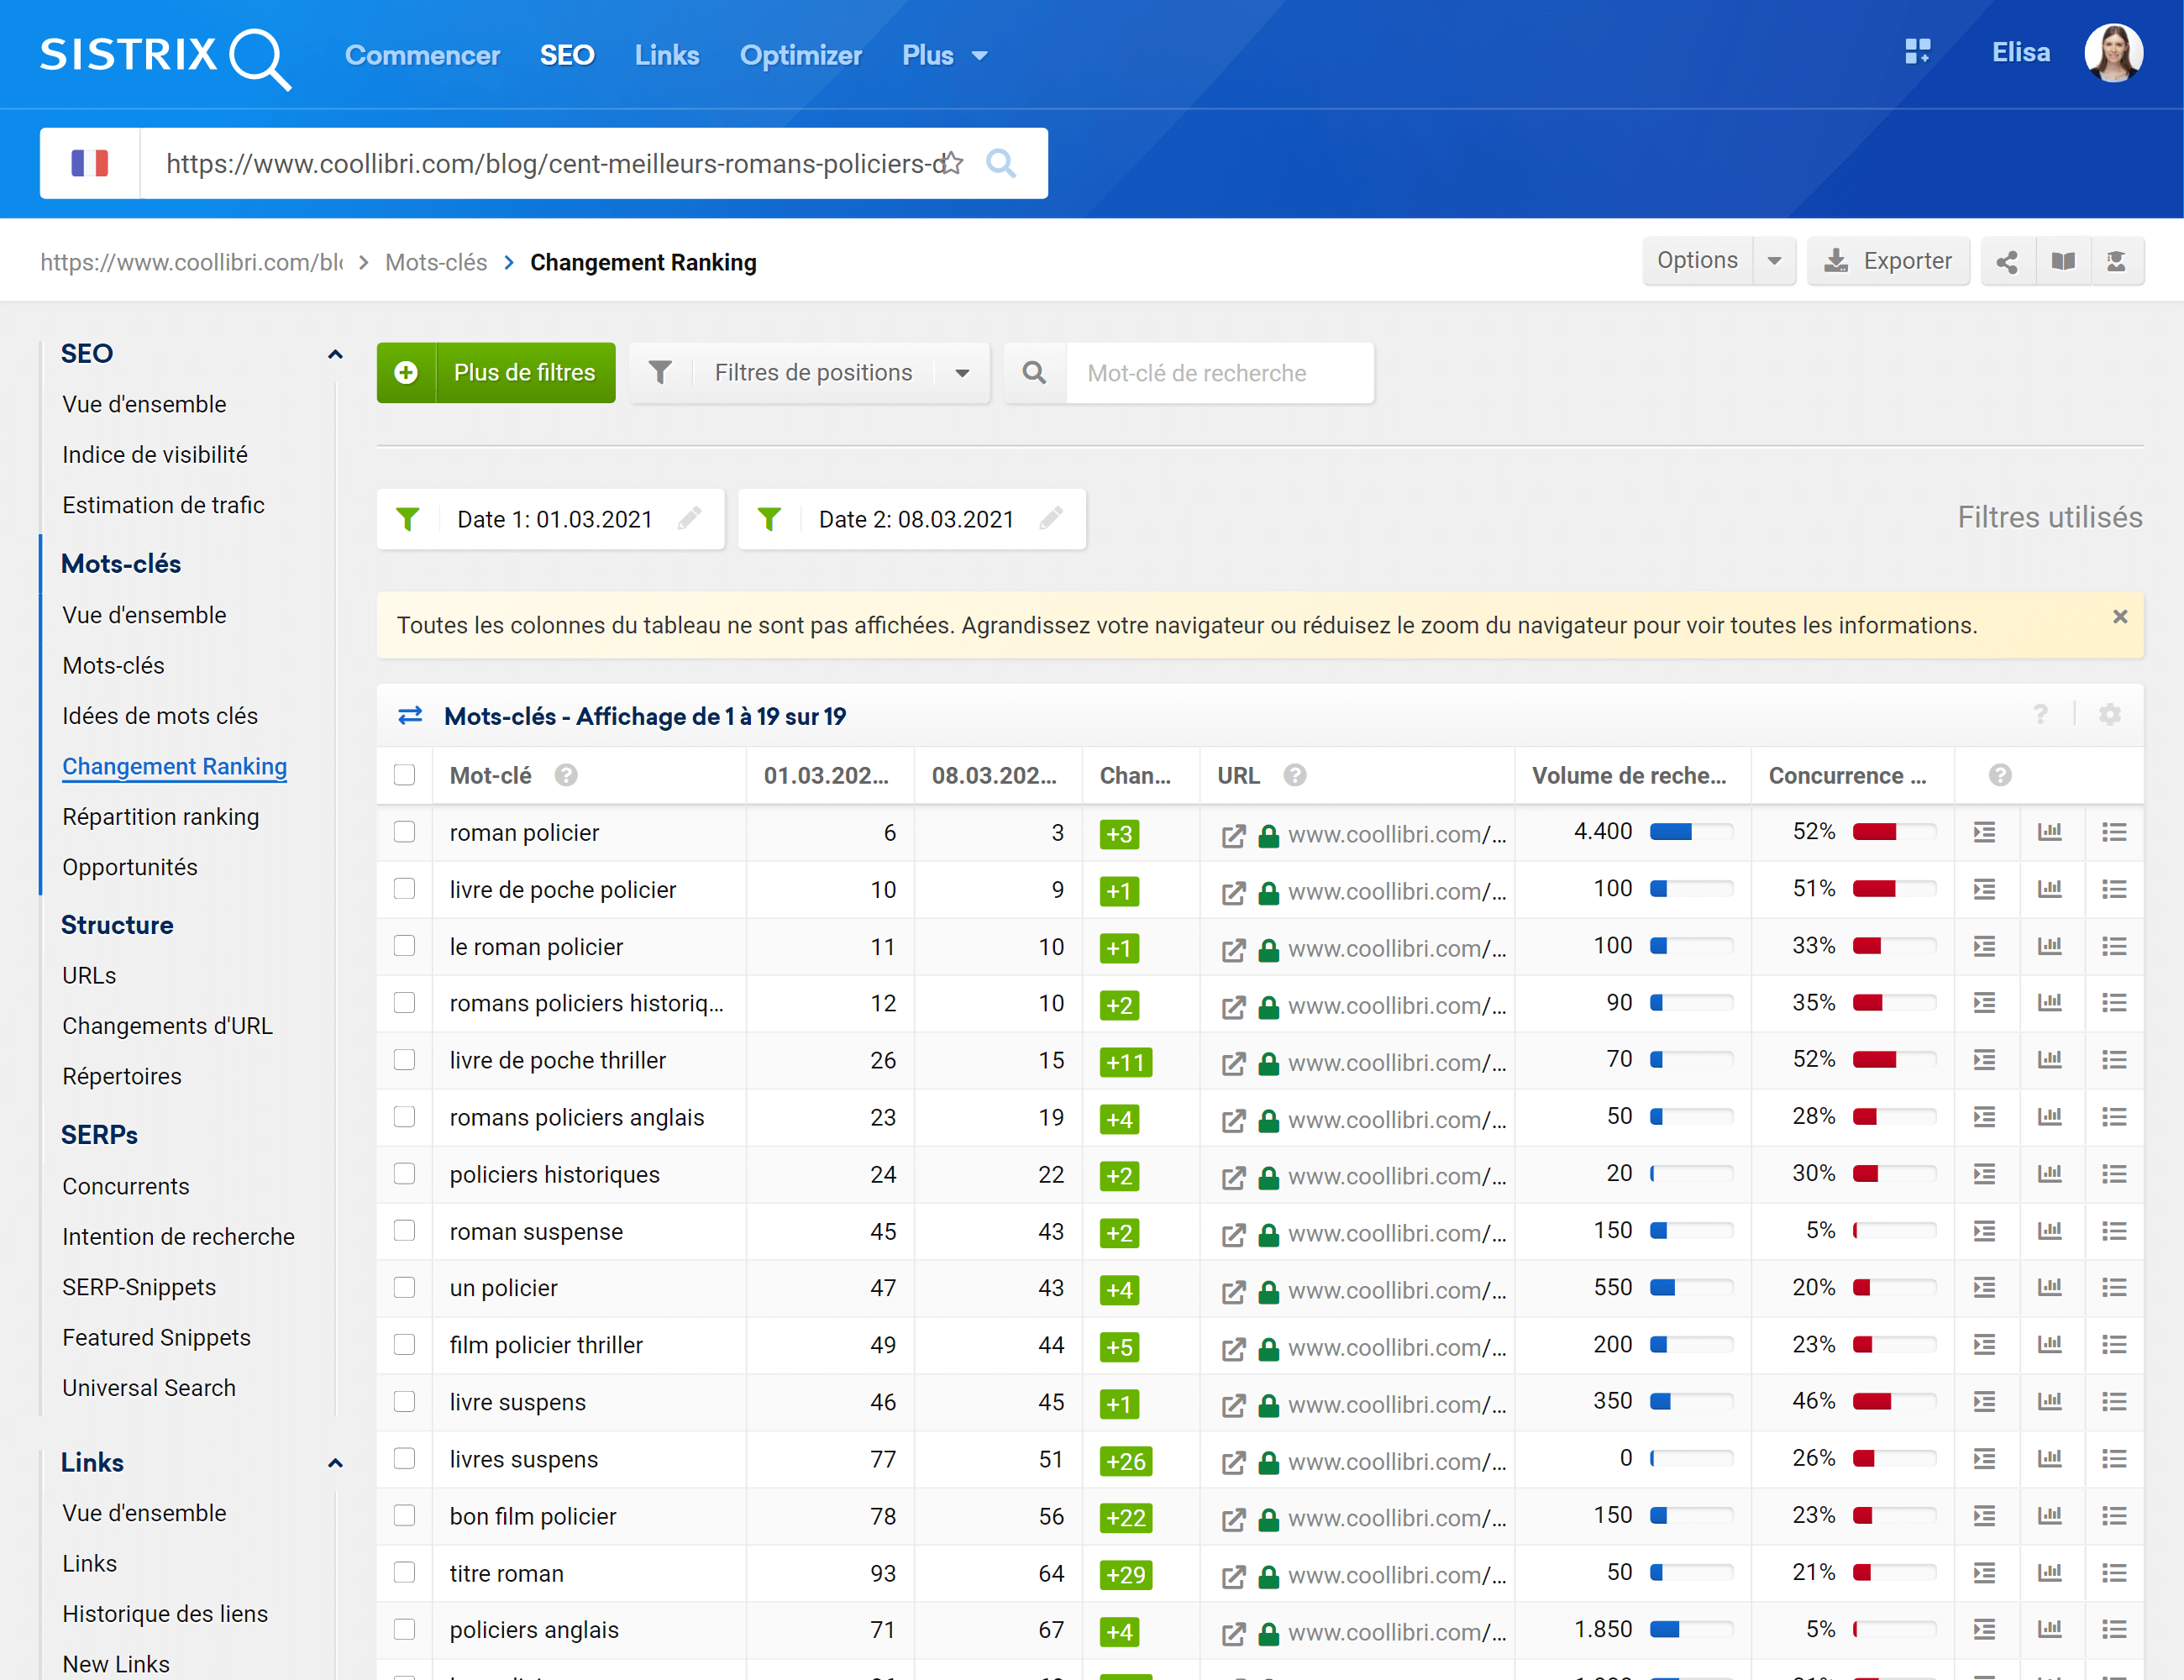Click the swap arrows icon beside Mots-clés title
Screen dimensions: 2184x1680
[x=410, y=716]
